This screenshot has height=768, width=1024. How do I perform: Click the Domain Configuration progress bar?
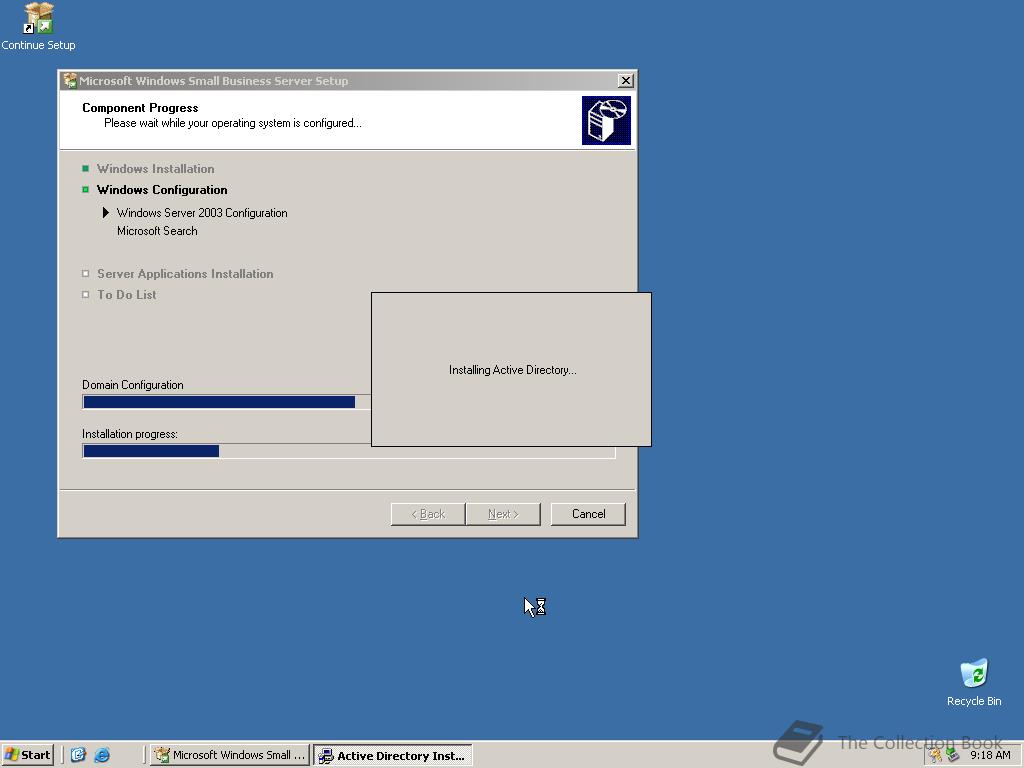click(227, 402)
